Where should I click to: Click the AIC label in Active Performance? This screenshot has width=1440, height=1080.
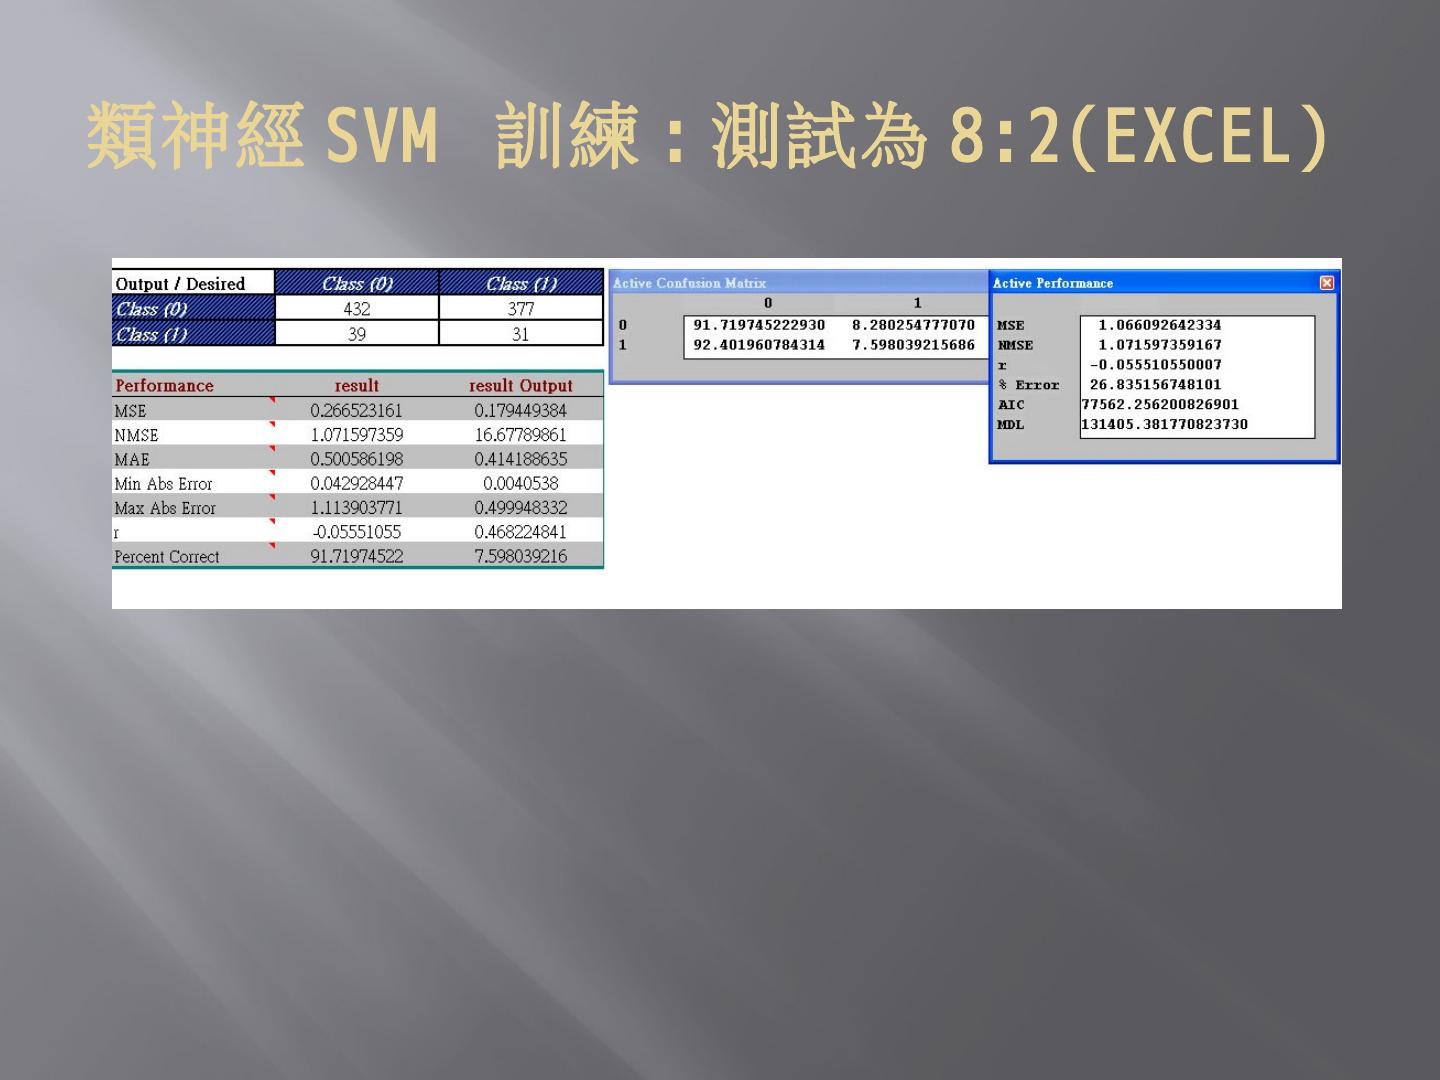[1011, 405]
